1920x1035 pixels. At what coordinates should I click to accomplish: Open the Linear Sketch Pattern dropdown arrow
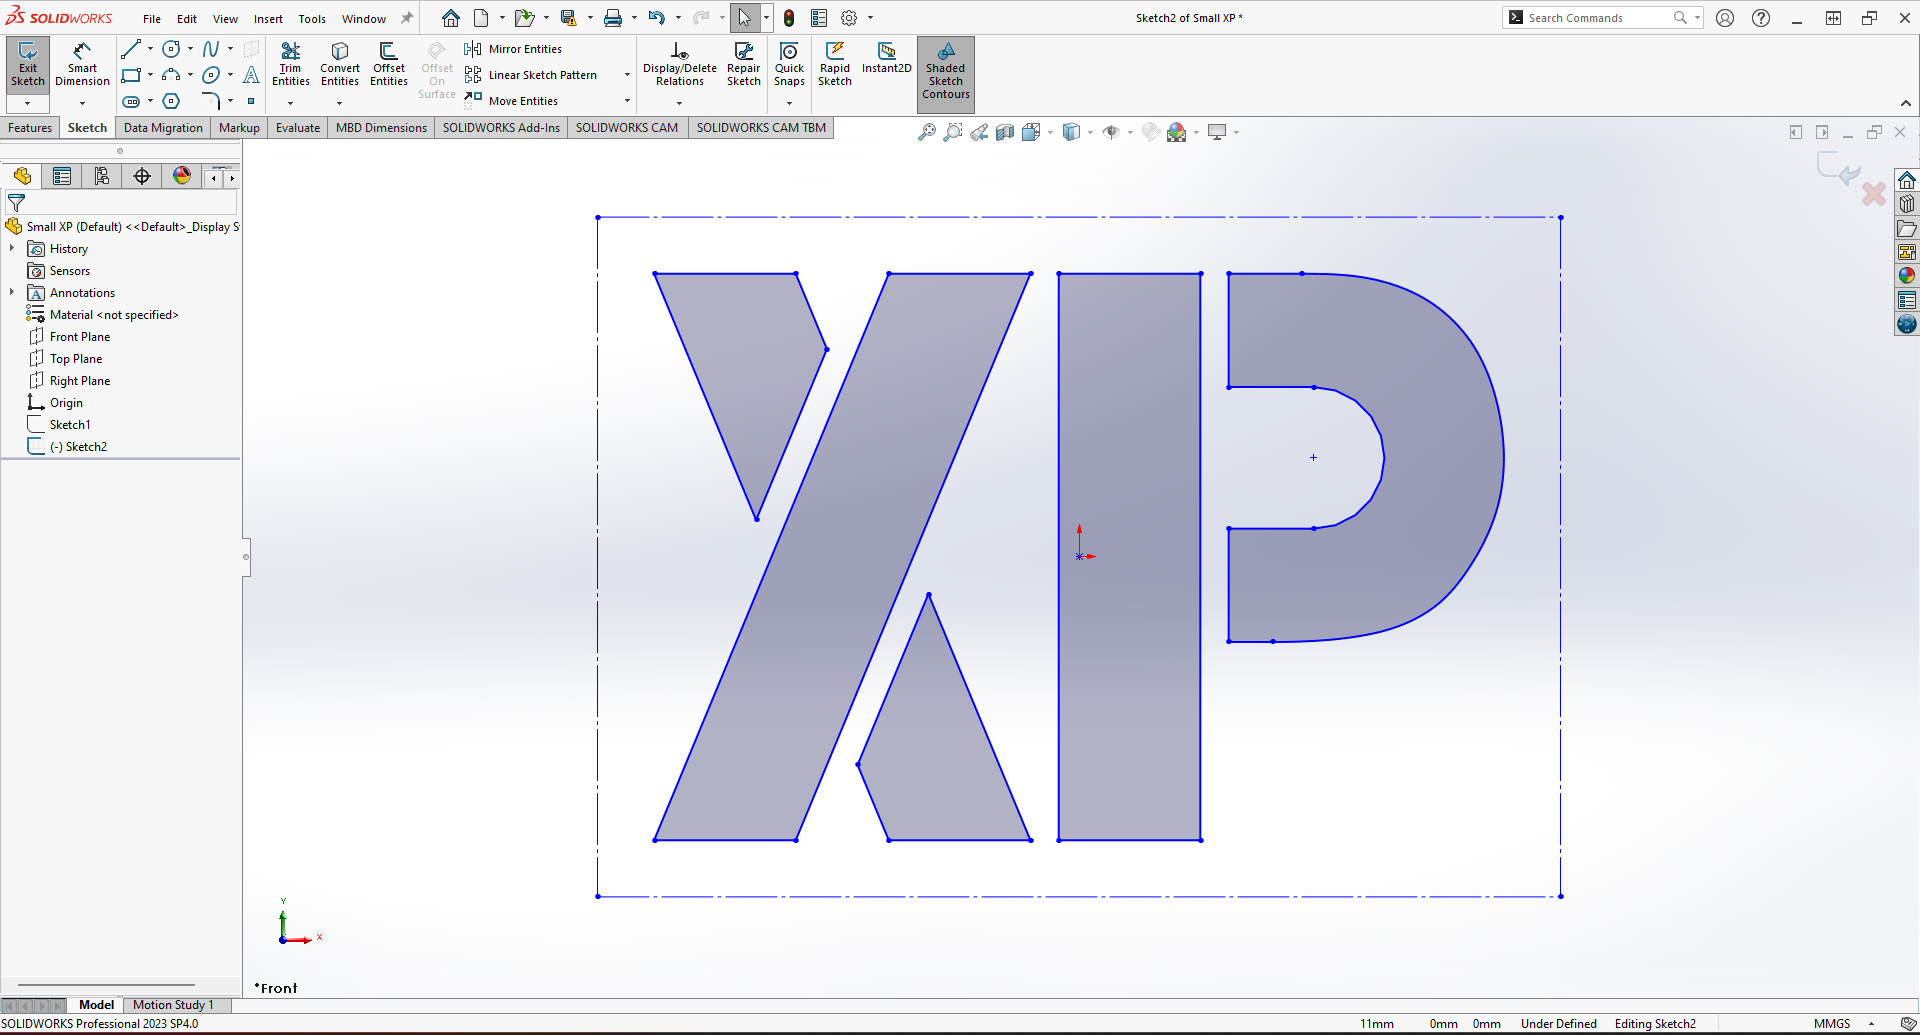627,75
